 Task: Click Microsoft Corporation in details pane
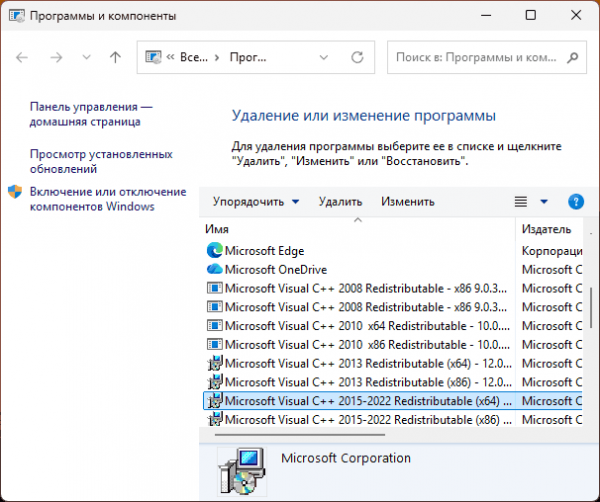(x=346, y=458)
